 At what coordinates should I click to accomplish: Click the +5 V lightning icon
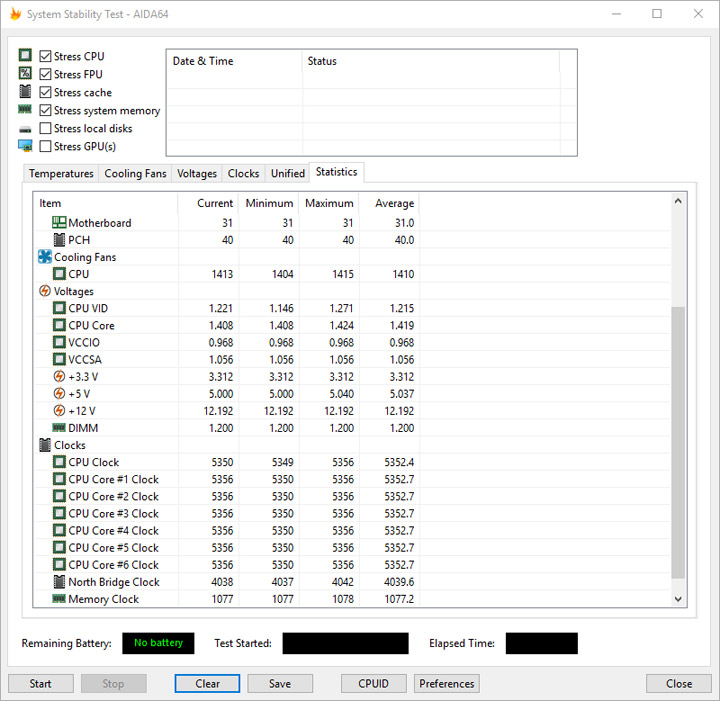coord(59,393)
